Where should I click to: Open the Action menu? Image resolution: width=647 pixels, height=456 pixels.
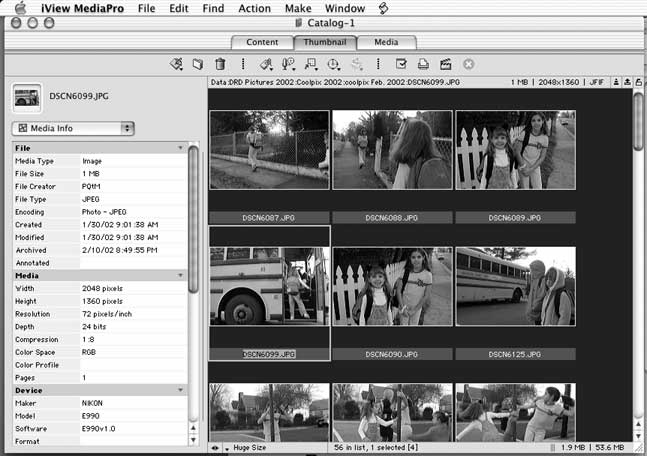pyautogui.click(x=255, y=8)
